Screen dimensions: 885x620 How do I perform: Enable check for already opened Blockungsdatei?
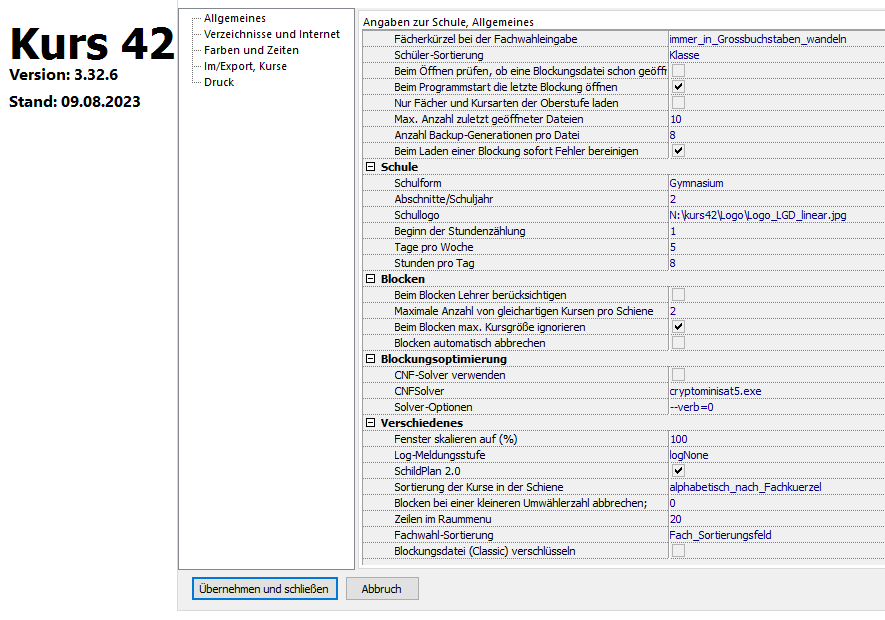tap(678, 71)
